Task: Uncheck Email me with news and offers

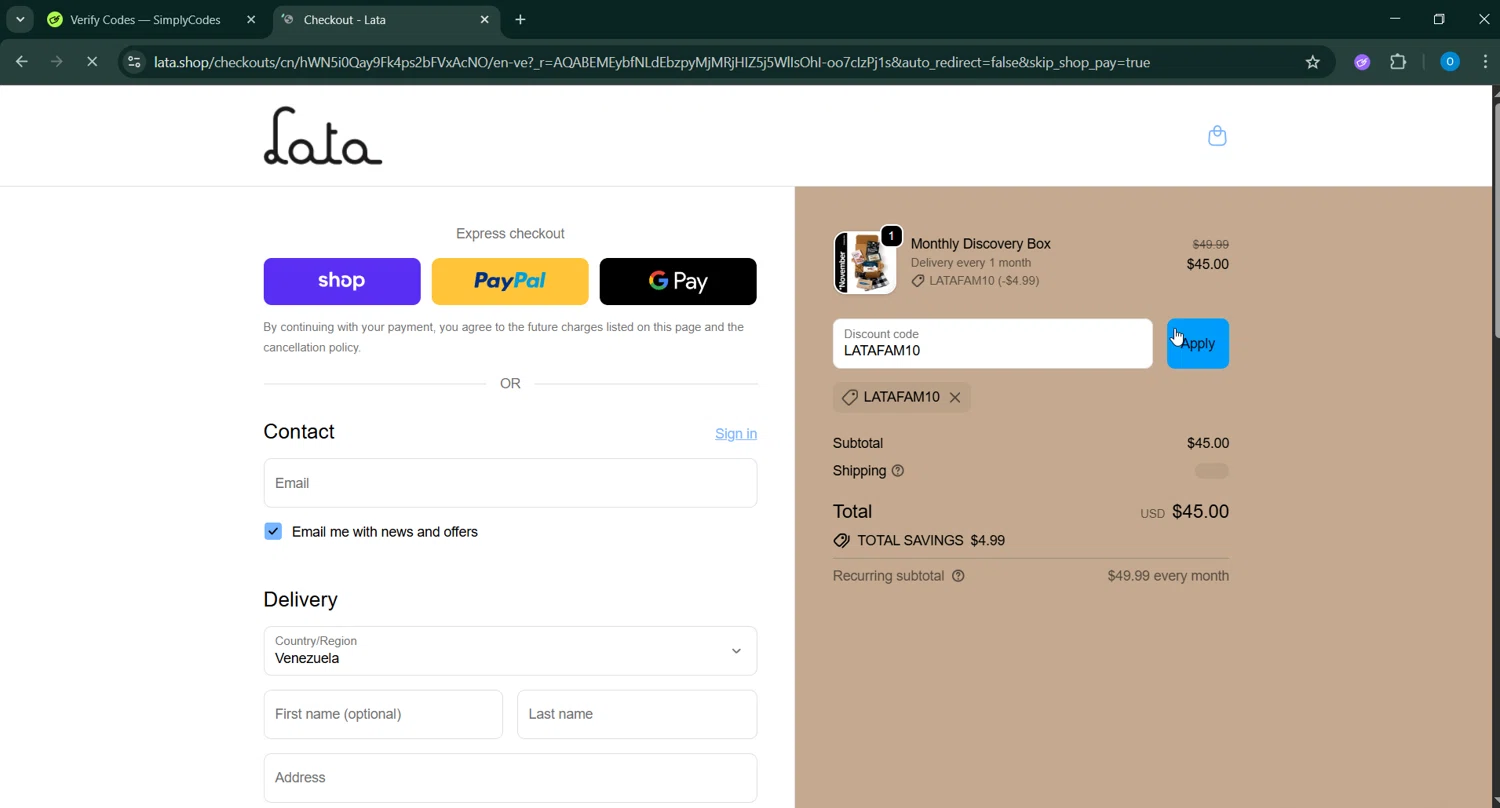Action: point(273,532)
